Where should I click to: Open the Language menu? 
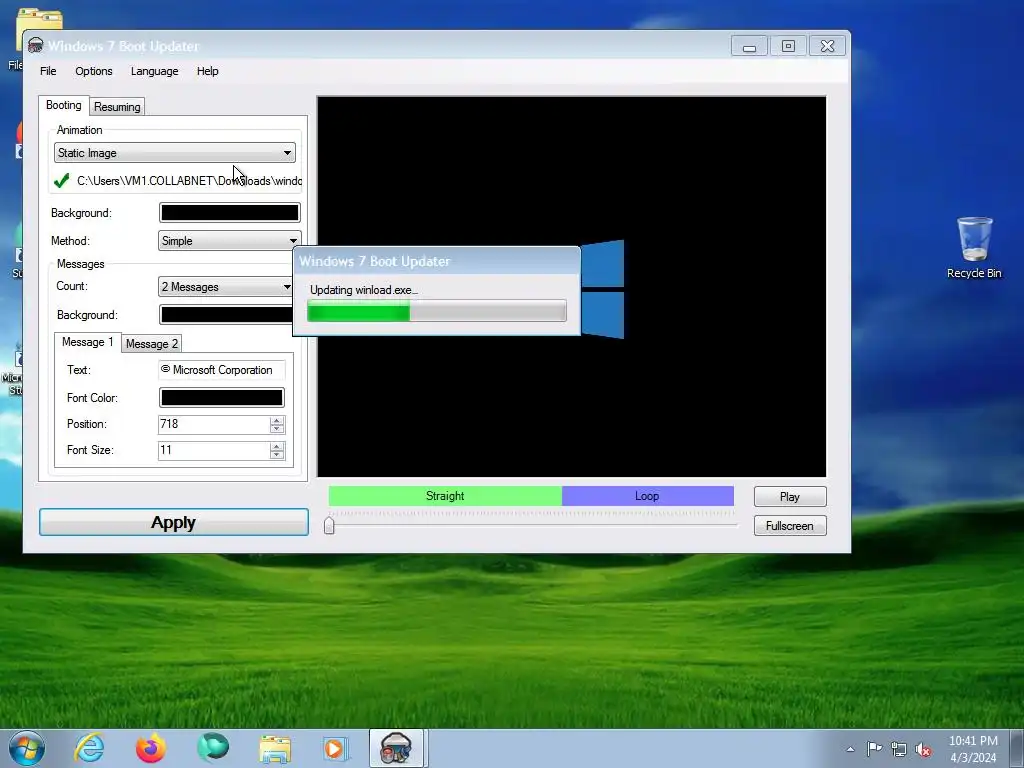(154, 71)
